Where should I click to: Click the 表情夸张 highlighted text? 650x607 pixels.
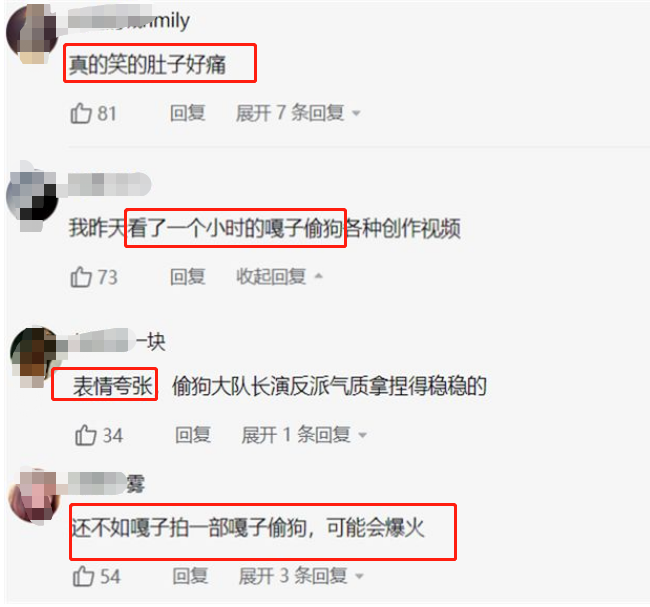(x=113, y=386)
